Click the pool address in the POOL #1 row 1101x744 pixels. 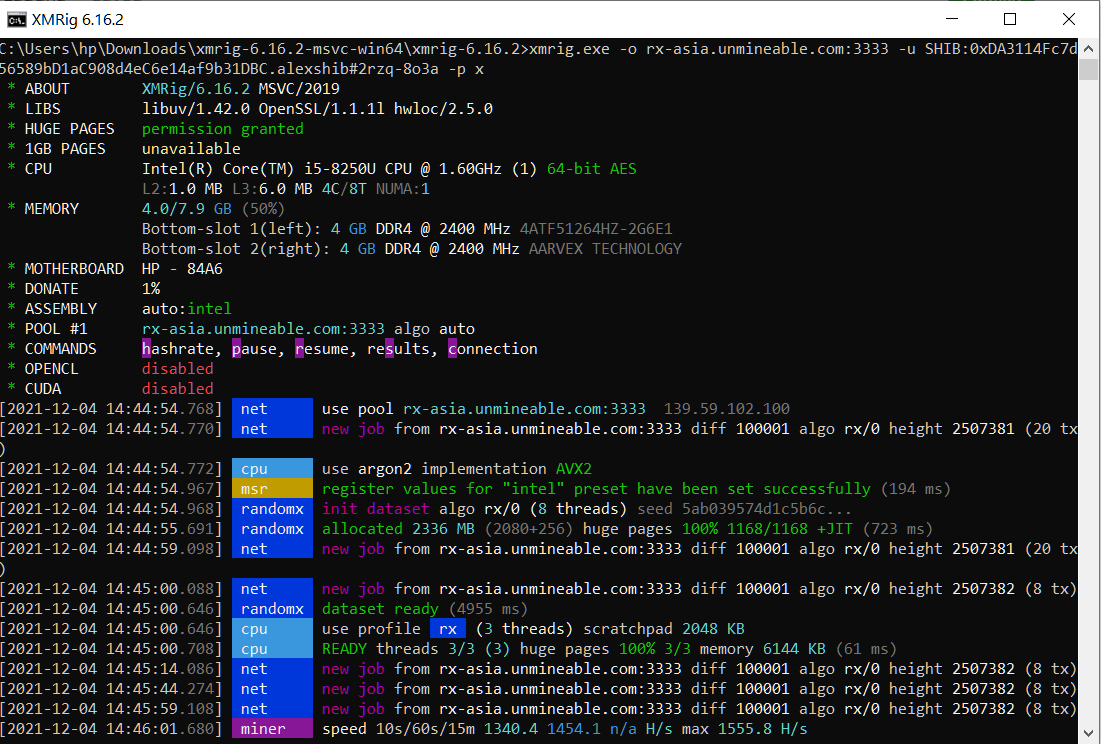click(263, 329)
